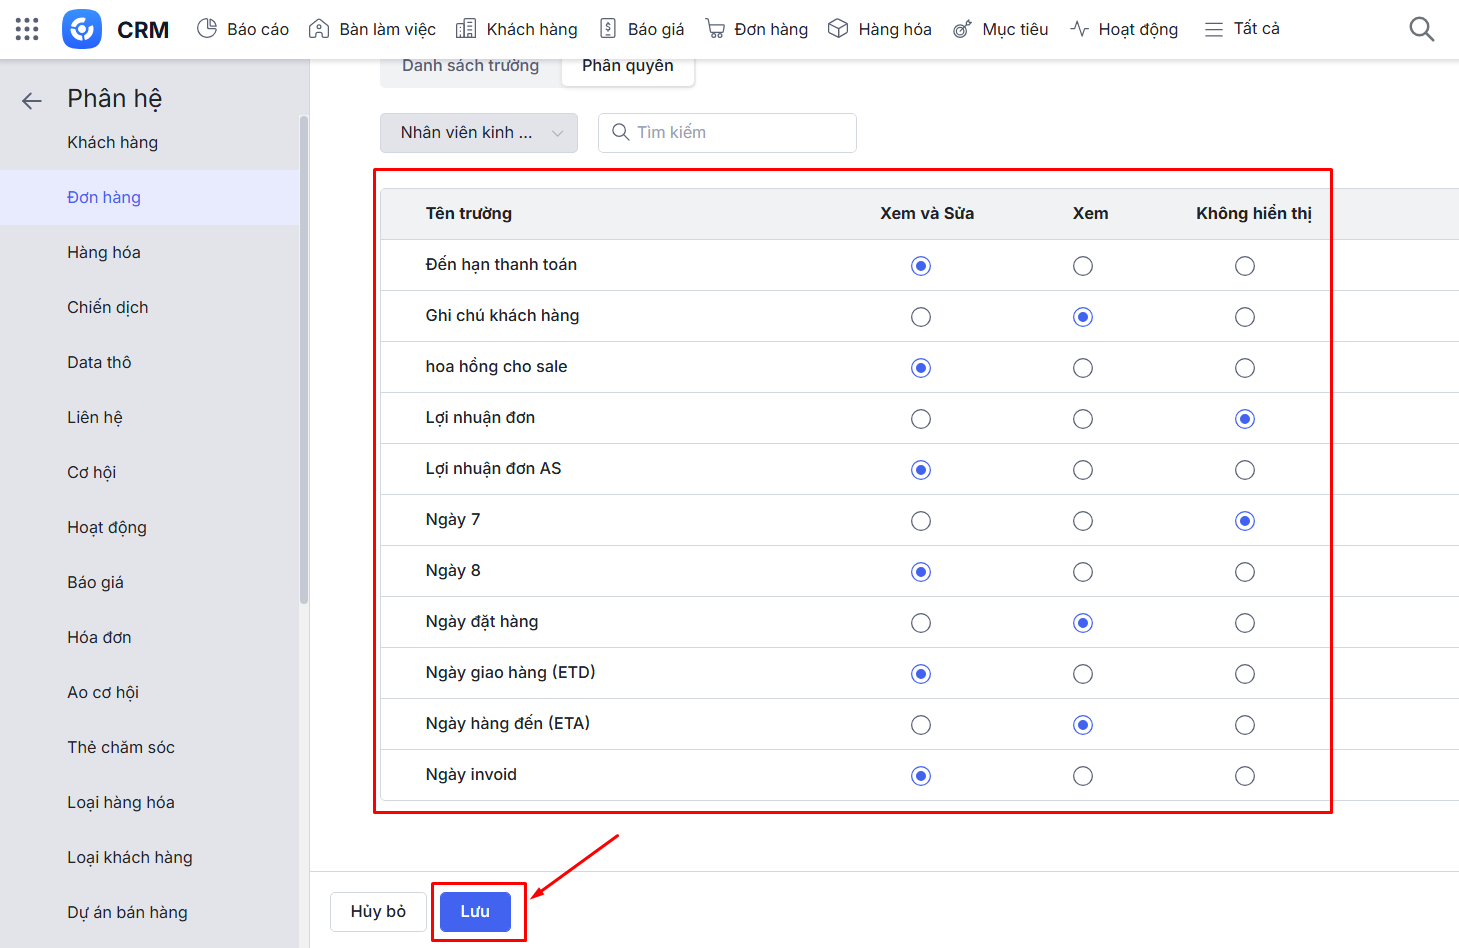Open the Nhân viên kinh role dropdown

pyautogui.click(x=479, y=133)
